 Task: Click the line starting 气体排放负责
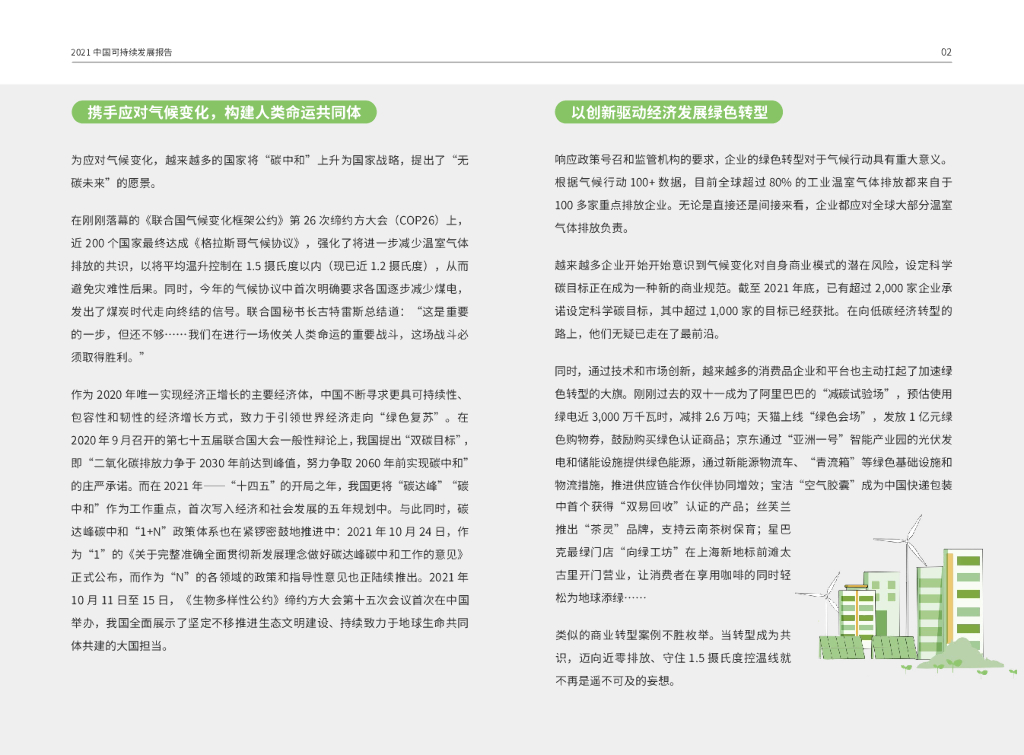pos(593,228)
